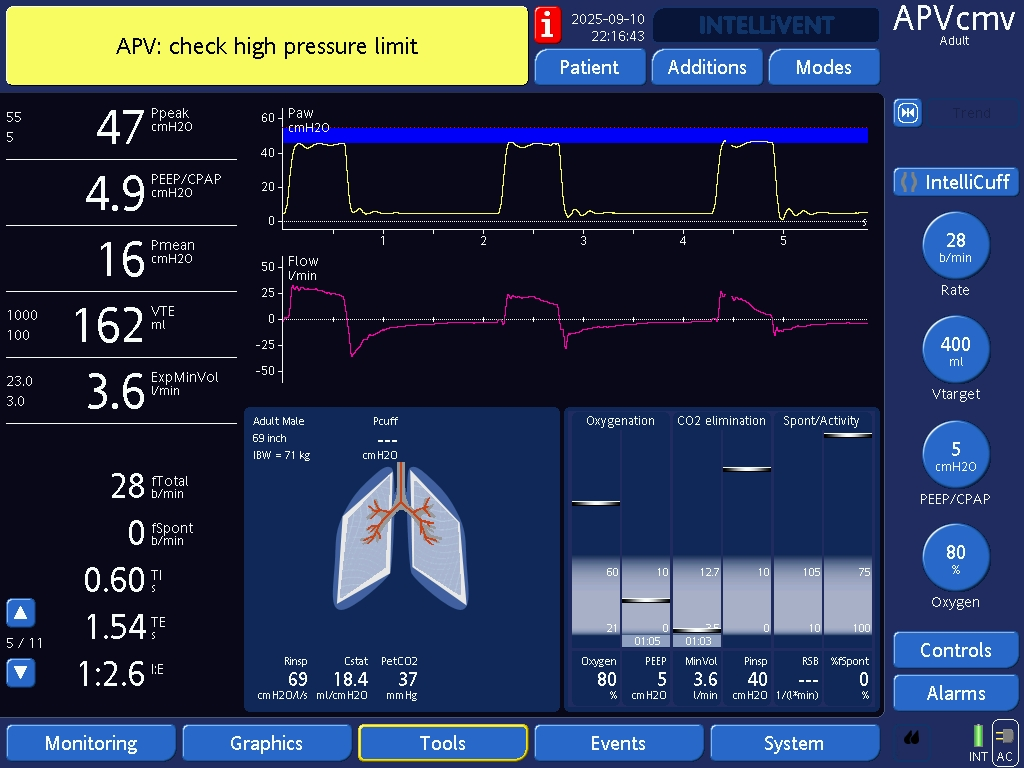Click the humidifier droplets icon
This screenshot has width=1024, height=768.
pyautogui.click(x=911, y=739)
